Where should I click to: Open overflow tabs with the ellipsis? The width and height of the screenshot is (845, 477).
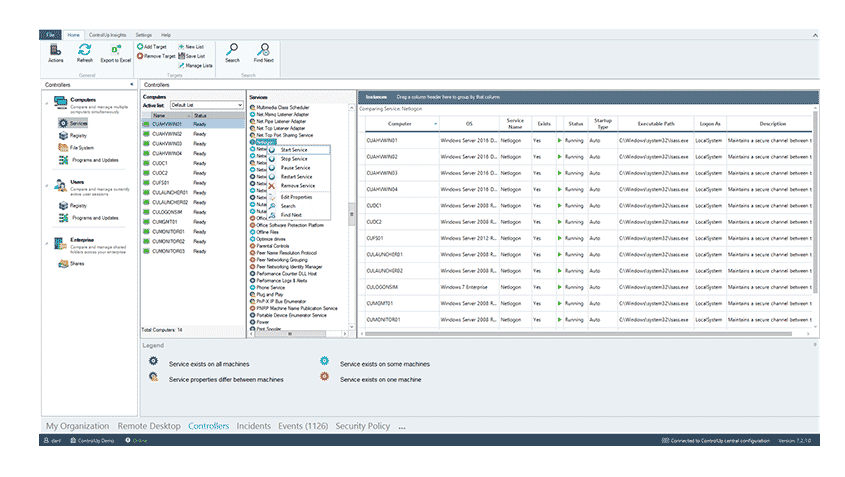(402, 426)
